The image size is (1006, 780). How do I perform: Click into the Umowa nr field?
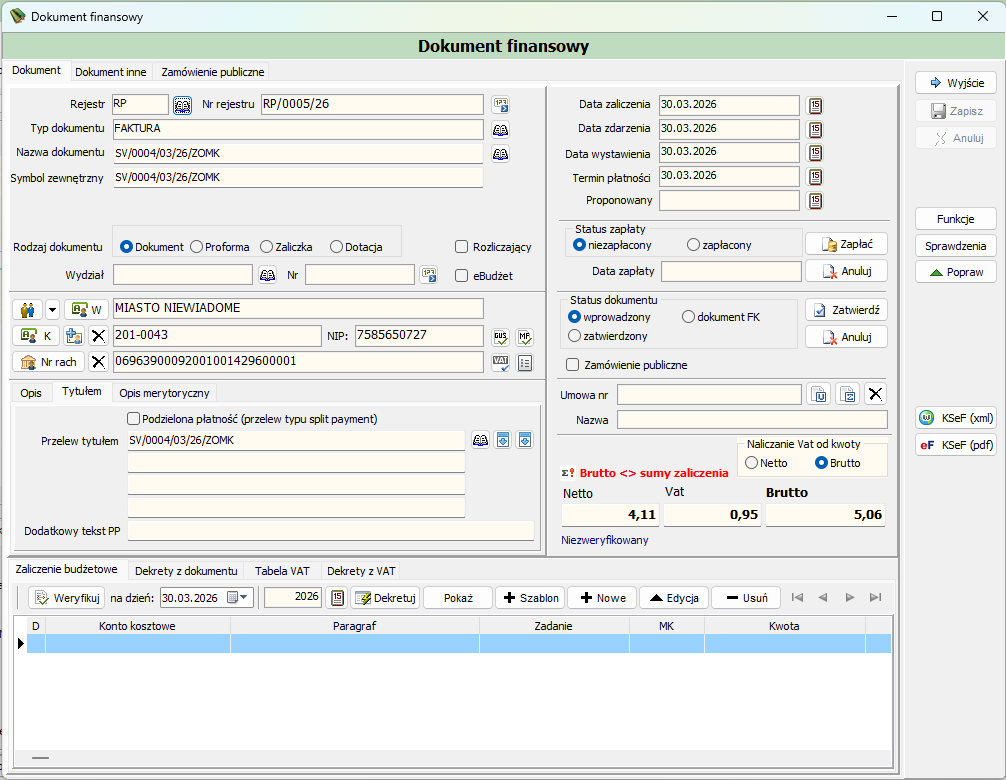click(709, 394)
